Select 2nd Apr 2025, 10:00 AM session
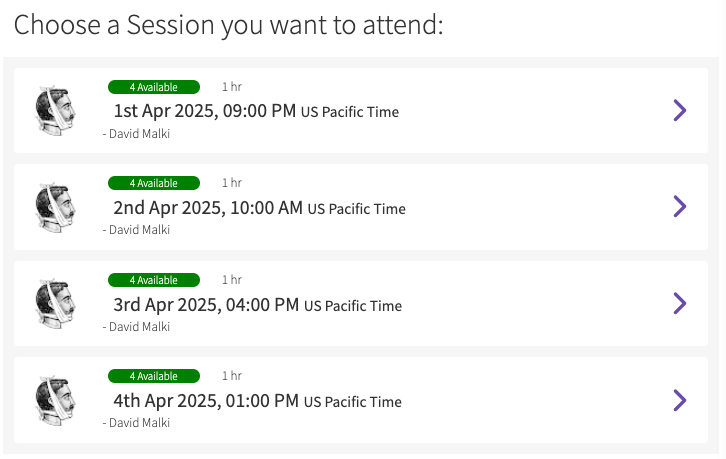 [361, 207]
